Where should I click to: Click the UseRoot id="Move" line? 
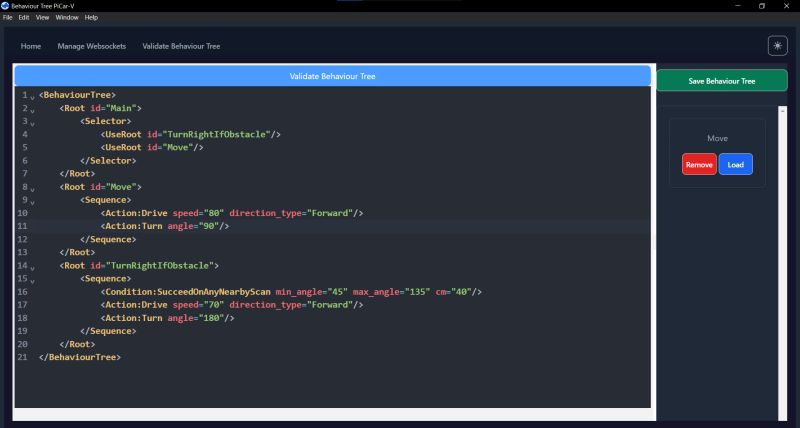coord(152,147)
